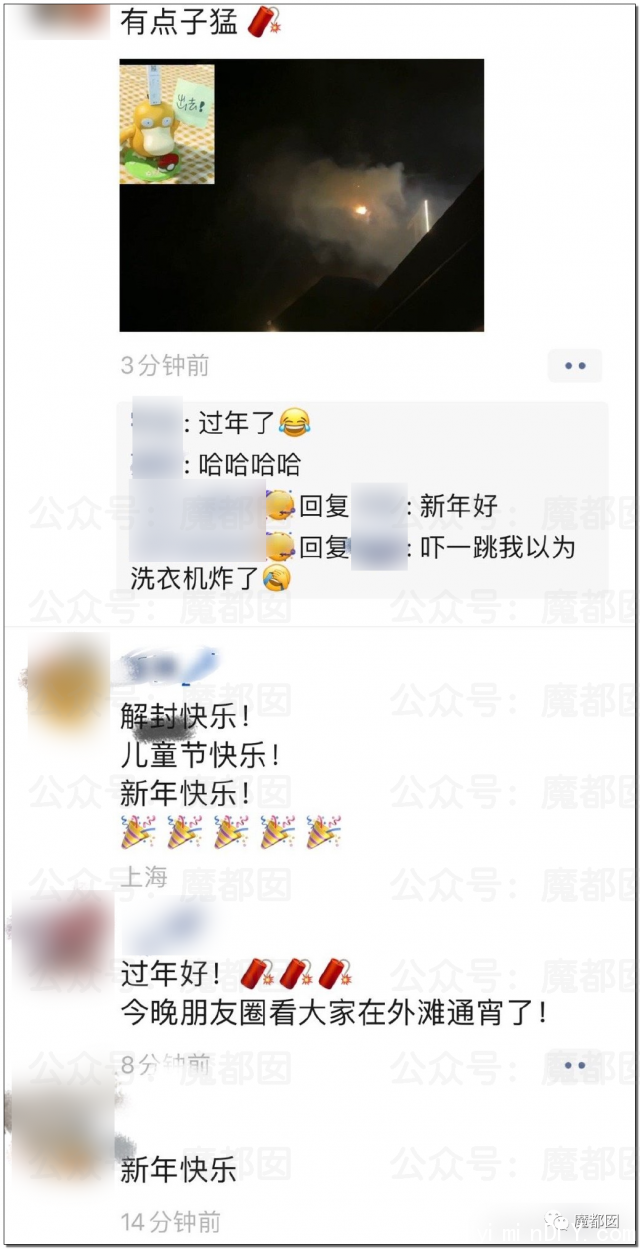Tap the 今晚朋友圈看大家在外滩通宵了 post text
The height and width of the screenshot is (1249, 640).
(335, 1013)
